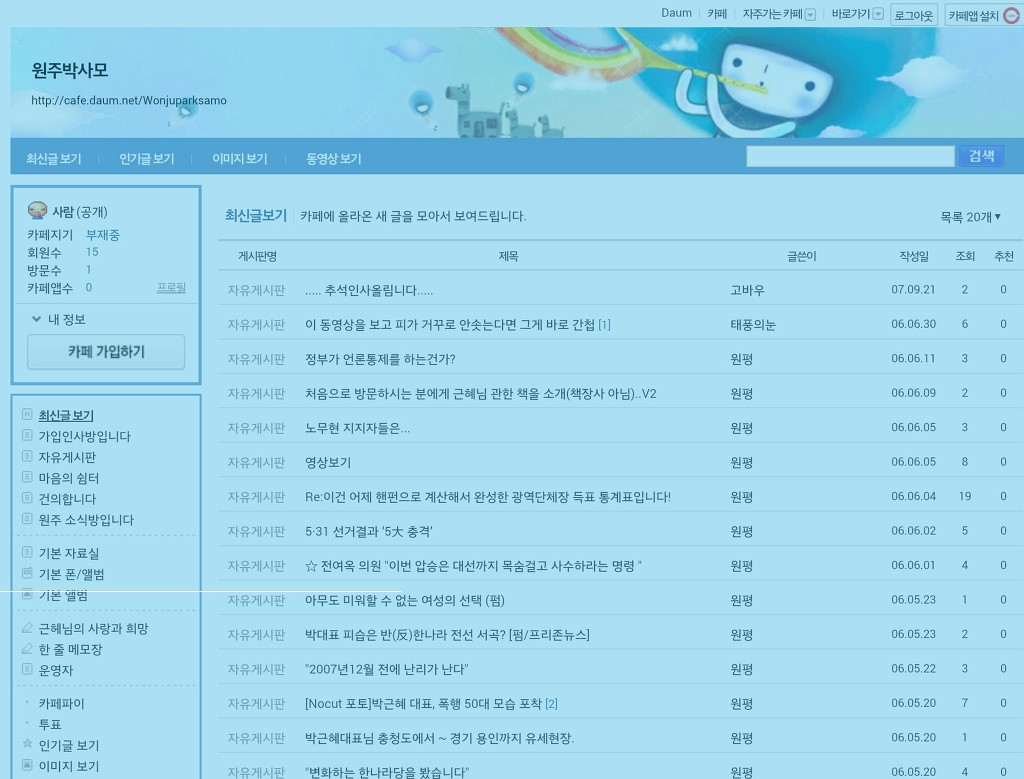Image resolution: width=1024 pixels, height=779 pixels.
Task: Click the 카페 가입하기 button
Action: coord(106,352)
